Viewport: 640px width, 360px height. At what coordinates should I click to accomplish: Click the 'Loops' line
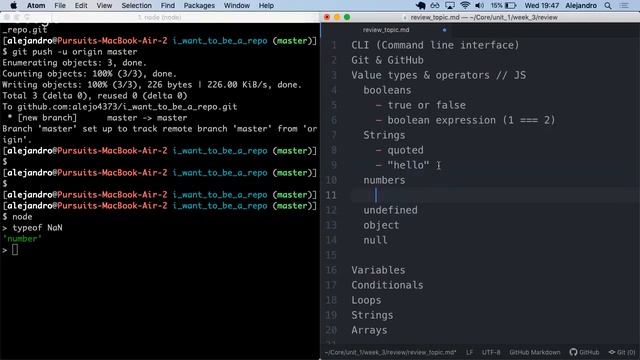[366, 300]
